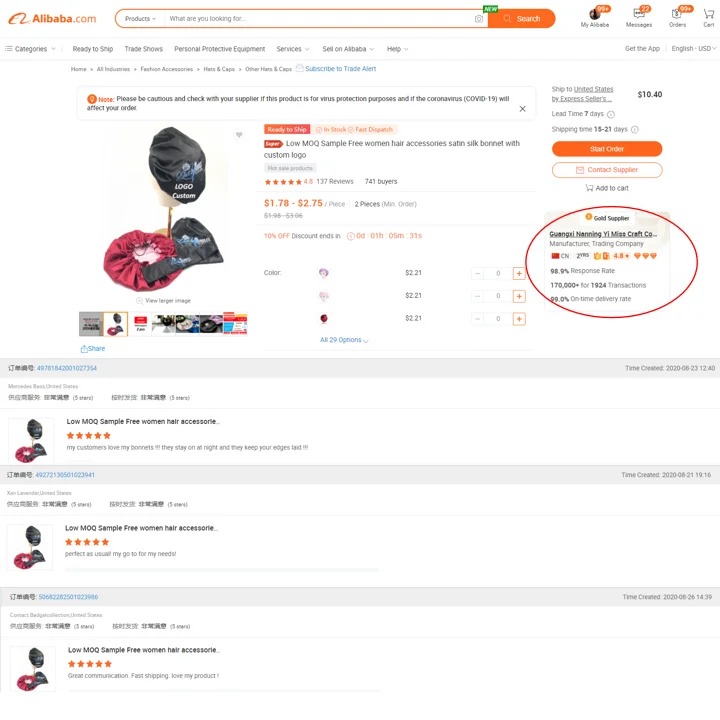Dismiss the COVID-19 caution note
This screenshot has width=720, height=720.
(x=523, y=109)
